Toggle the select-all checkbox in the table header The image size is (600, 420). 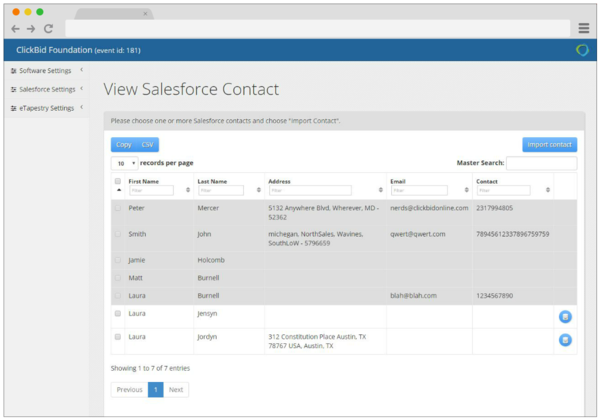click(118, 181)
